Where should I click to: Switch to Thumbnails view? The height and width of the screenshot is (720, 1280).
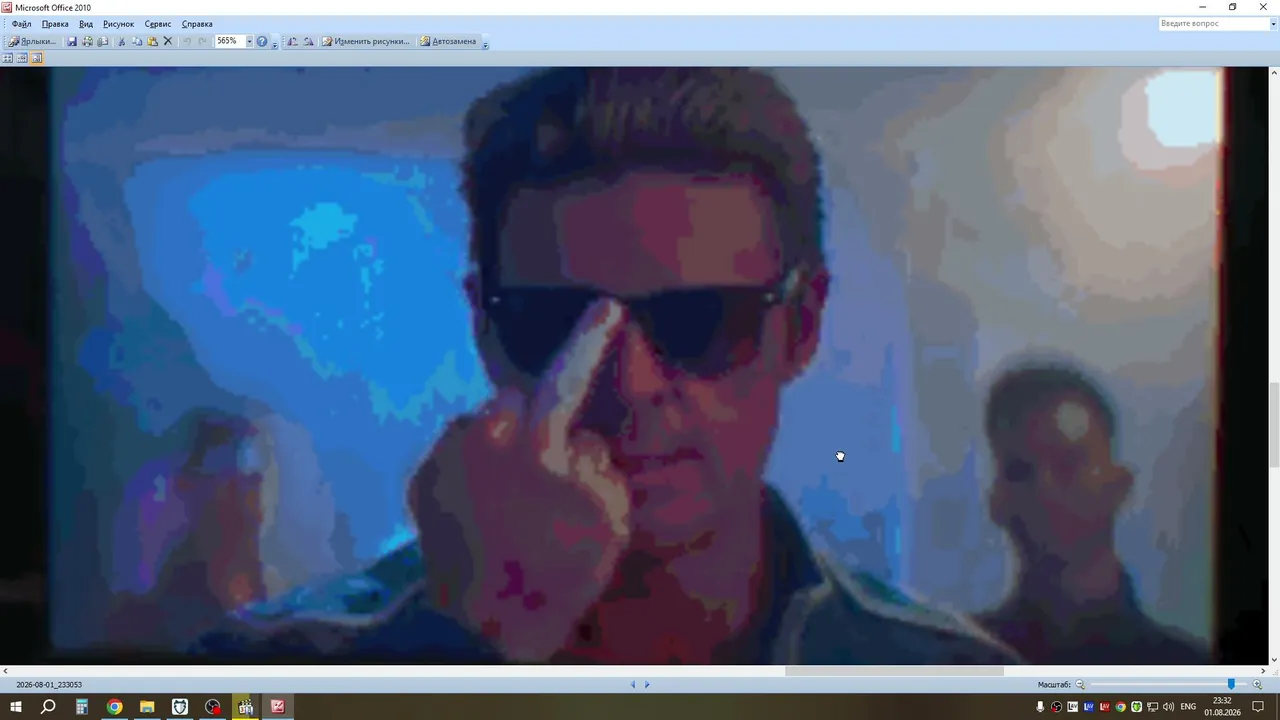click(7, 58)
